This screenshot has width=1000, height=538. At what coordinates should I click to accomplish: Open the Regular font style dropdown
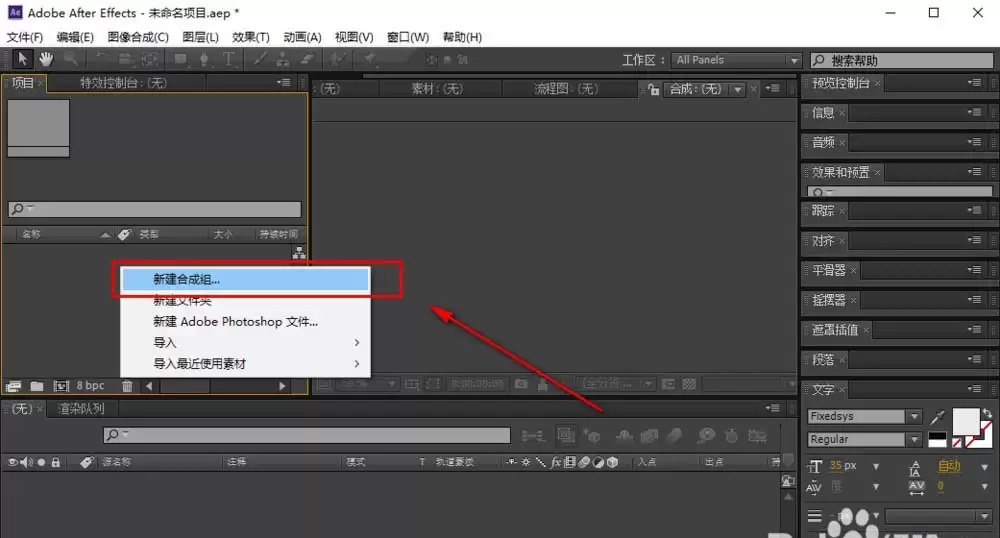915,439
